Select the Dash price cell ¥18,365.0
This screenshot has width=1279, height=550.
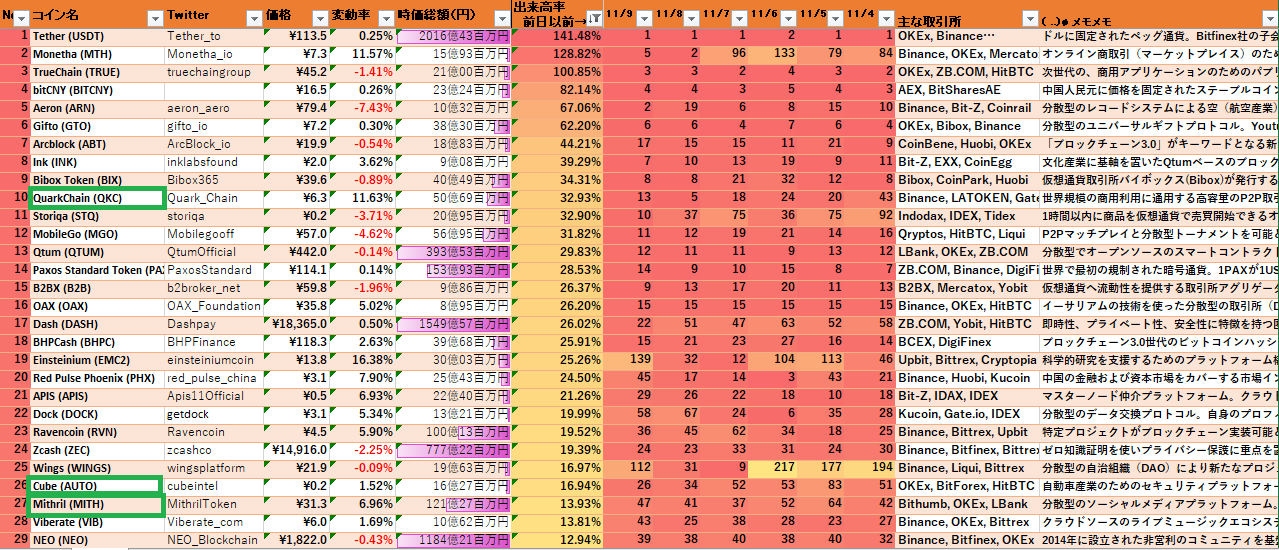tap(296, 324)
